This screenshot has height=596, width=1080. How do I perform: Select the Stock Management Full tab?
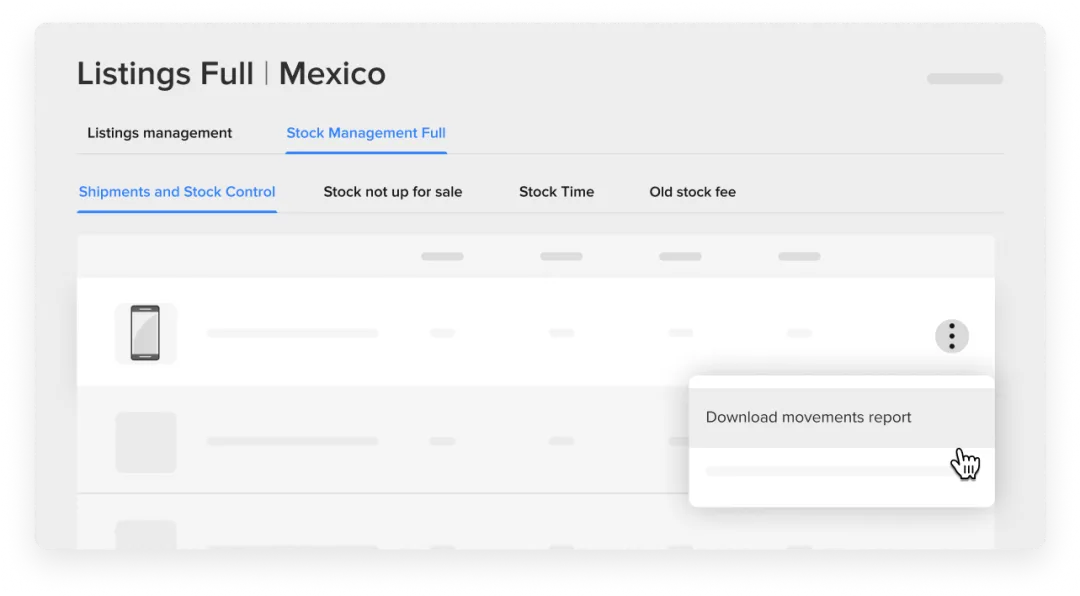tap(366, 133)
